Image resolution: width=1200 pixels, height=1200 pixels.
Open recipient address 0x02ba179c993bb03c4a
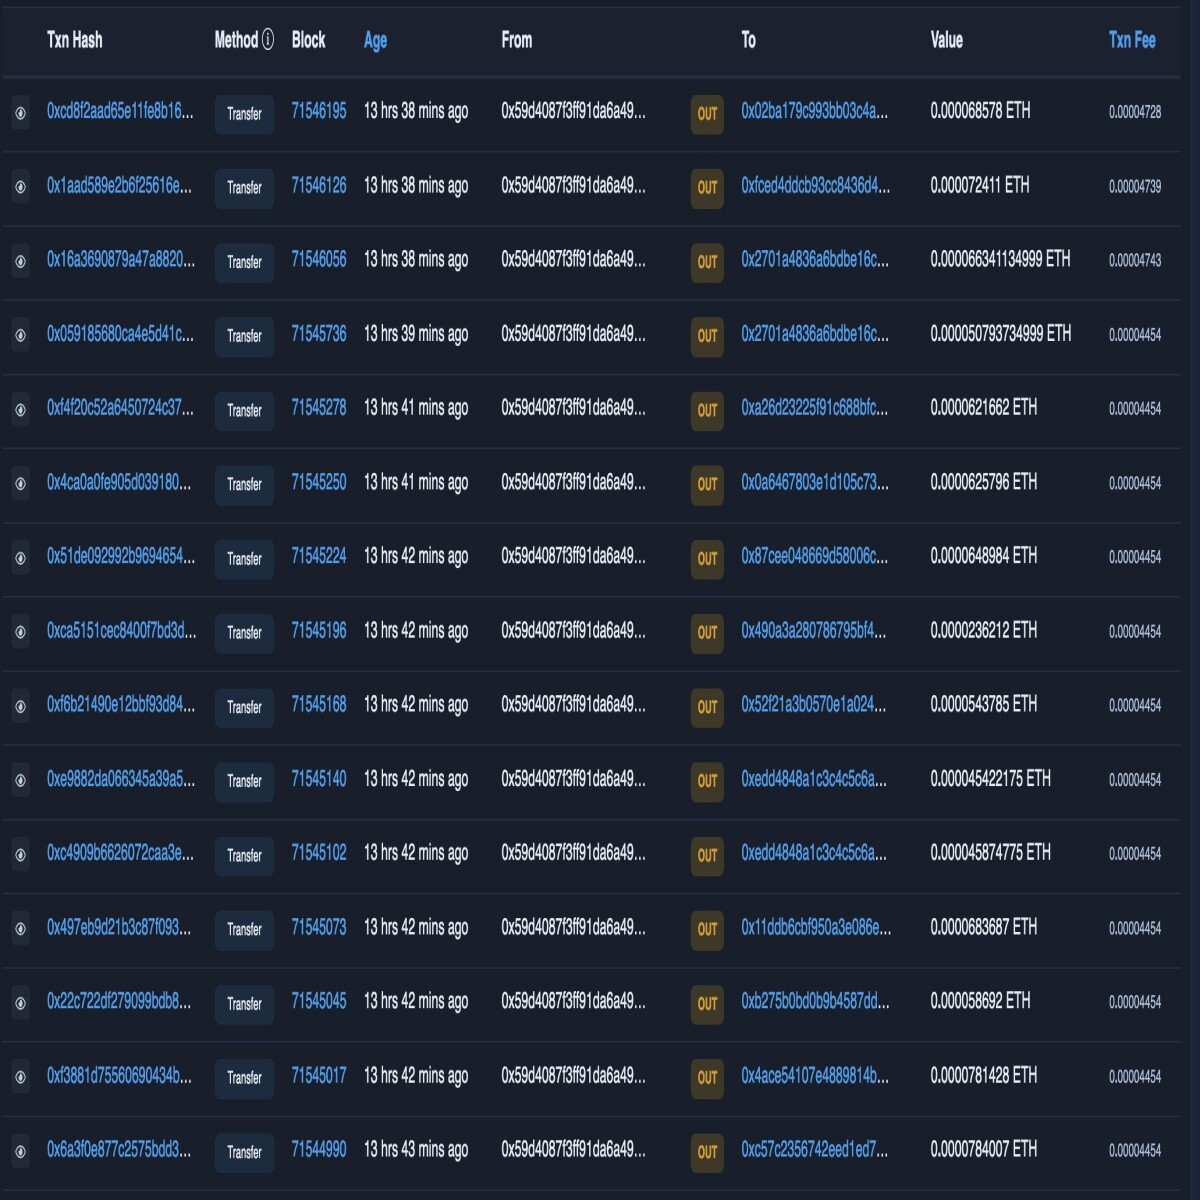814,111
